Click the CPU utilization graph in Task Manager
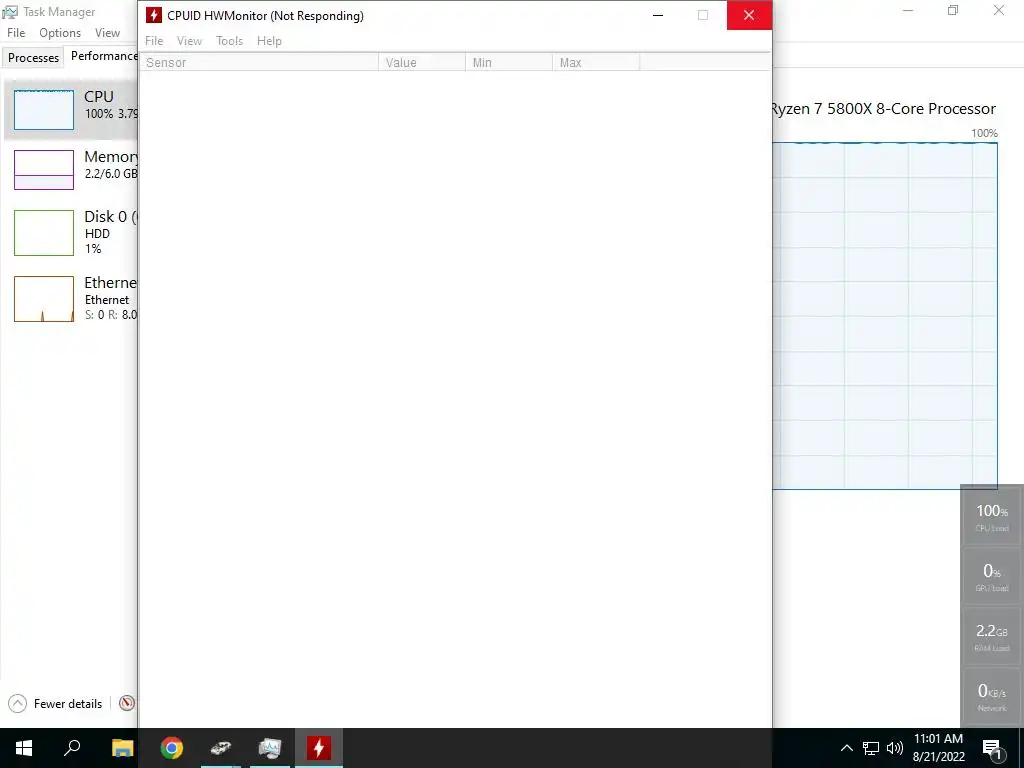 click(884, 315)
